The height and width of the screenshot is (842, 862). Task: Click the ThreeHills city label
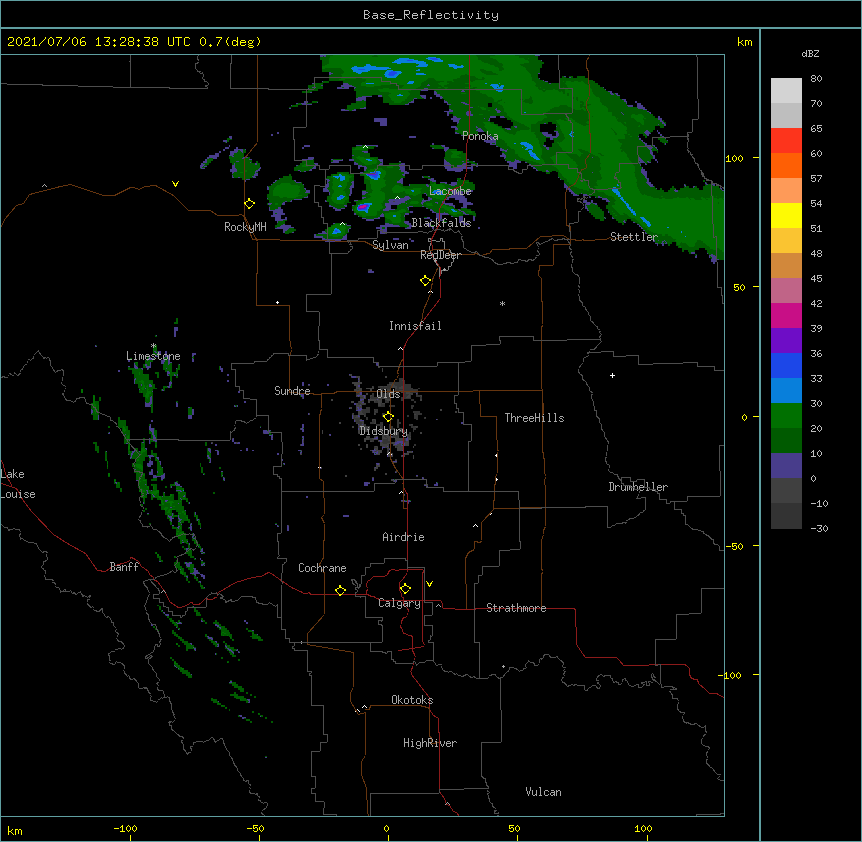(534, 418)
